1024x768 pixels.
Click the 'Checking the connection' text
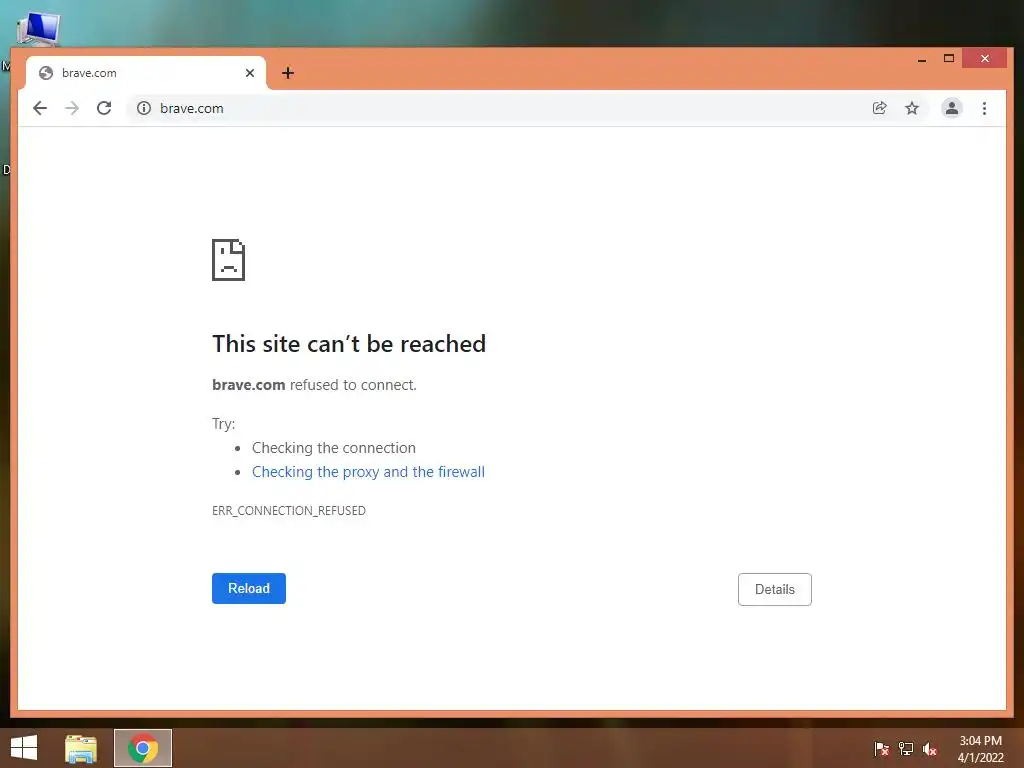(334, 448)
